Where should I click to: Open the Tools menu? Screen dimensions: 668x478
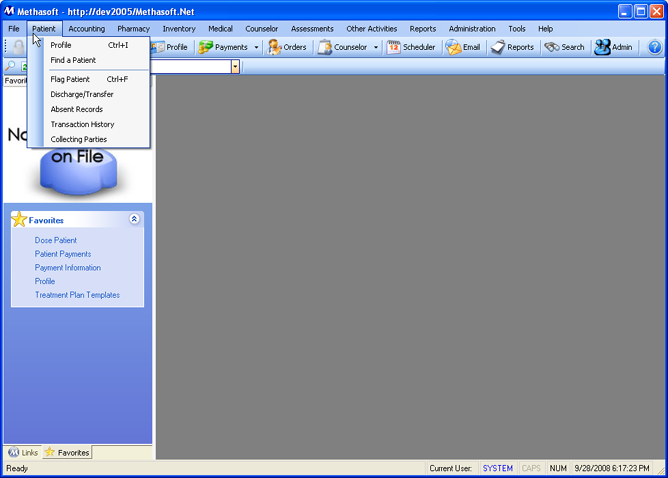coord(517,29)
